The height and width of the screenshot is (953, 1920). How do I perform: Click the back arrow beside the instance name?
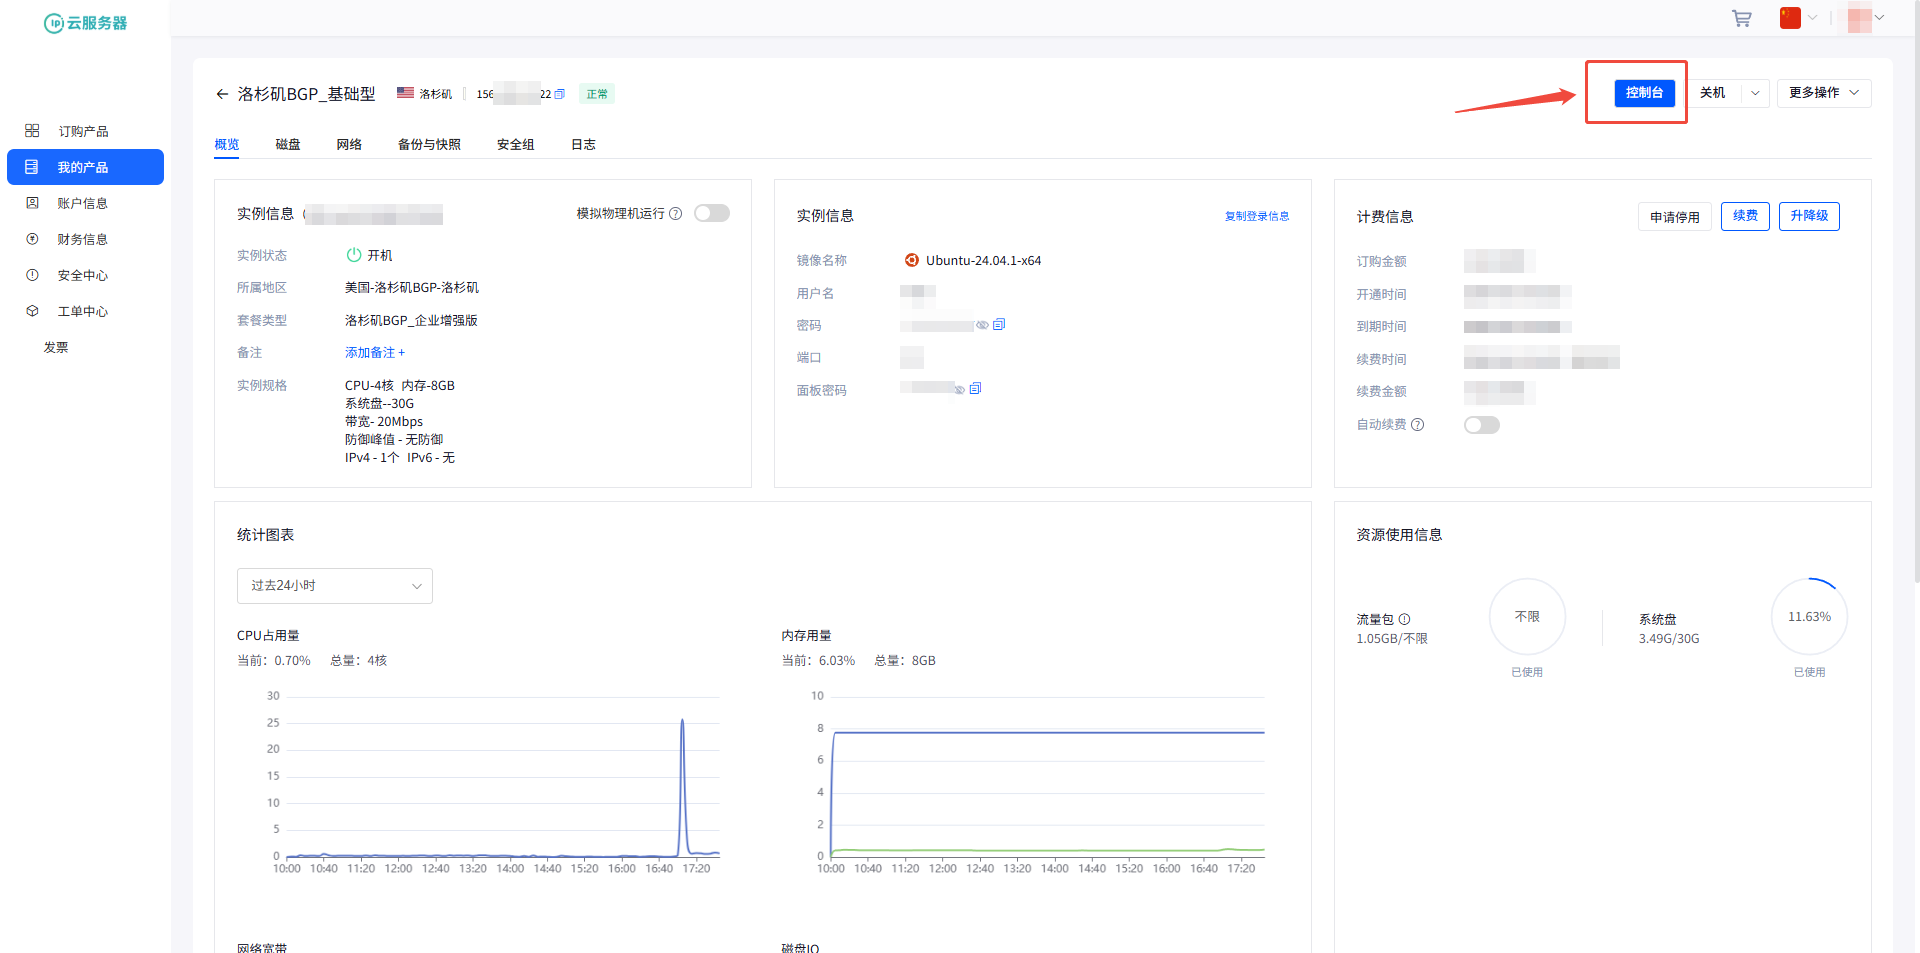222,94
